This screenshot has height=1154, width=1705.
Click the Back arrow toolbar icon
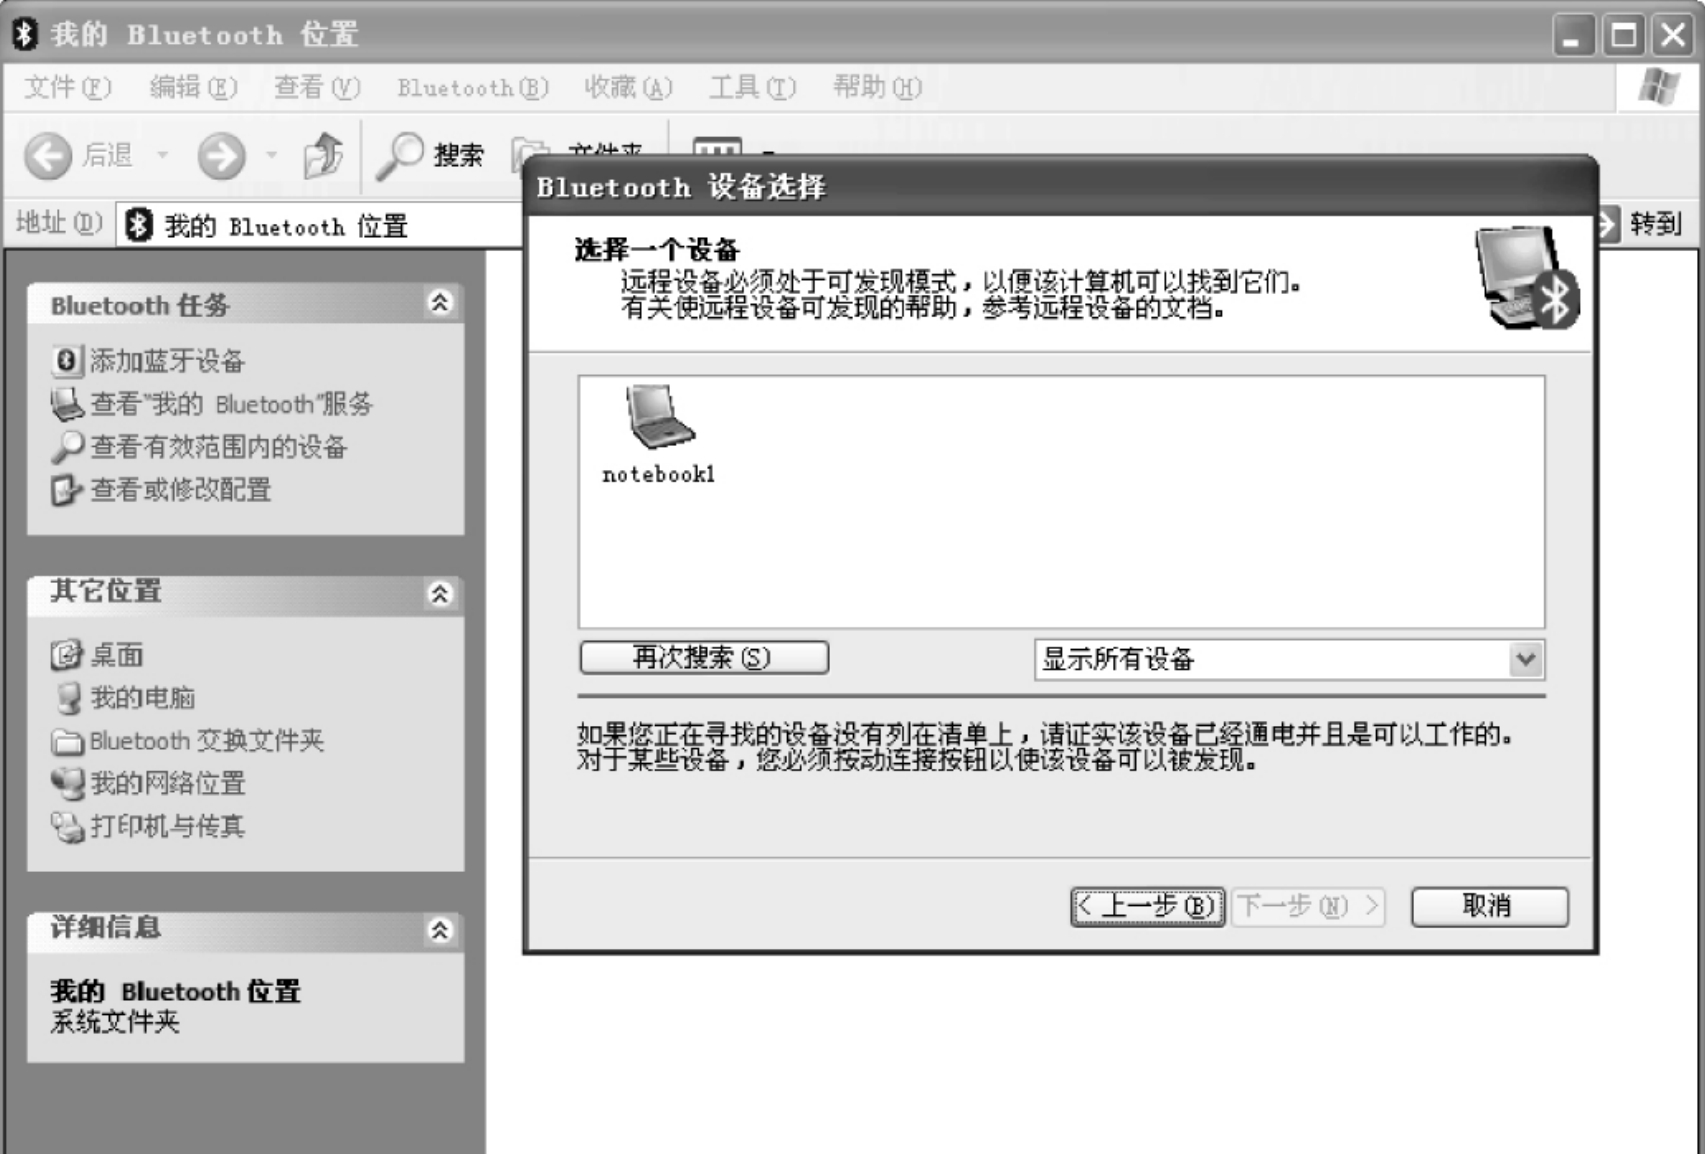48,156
